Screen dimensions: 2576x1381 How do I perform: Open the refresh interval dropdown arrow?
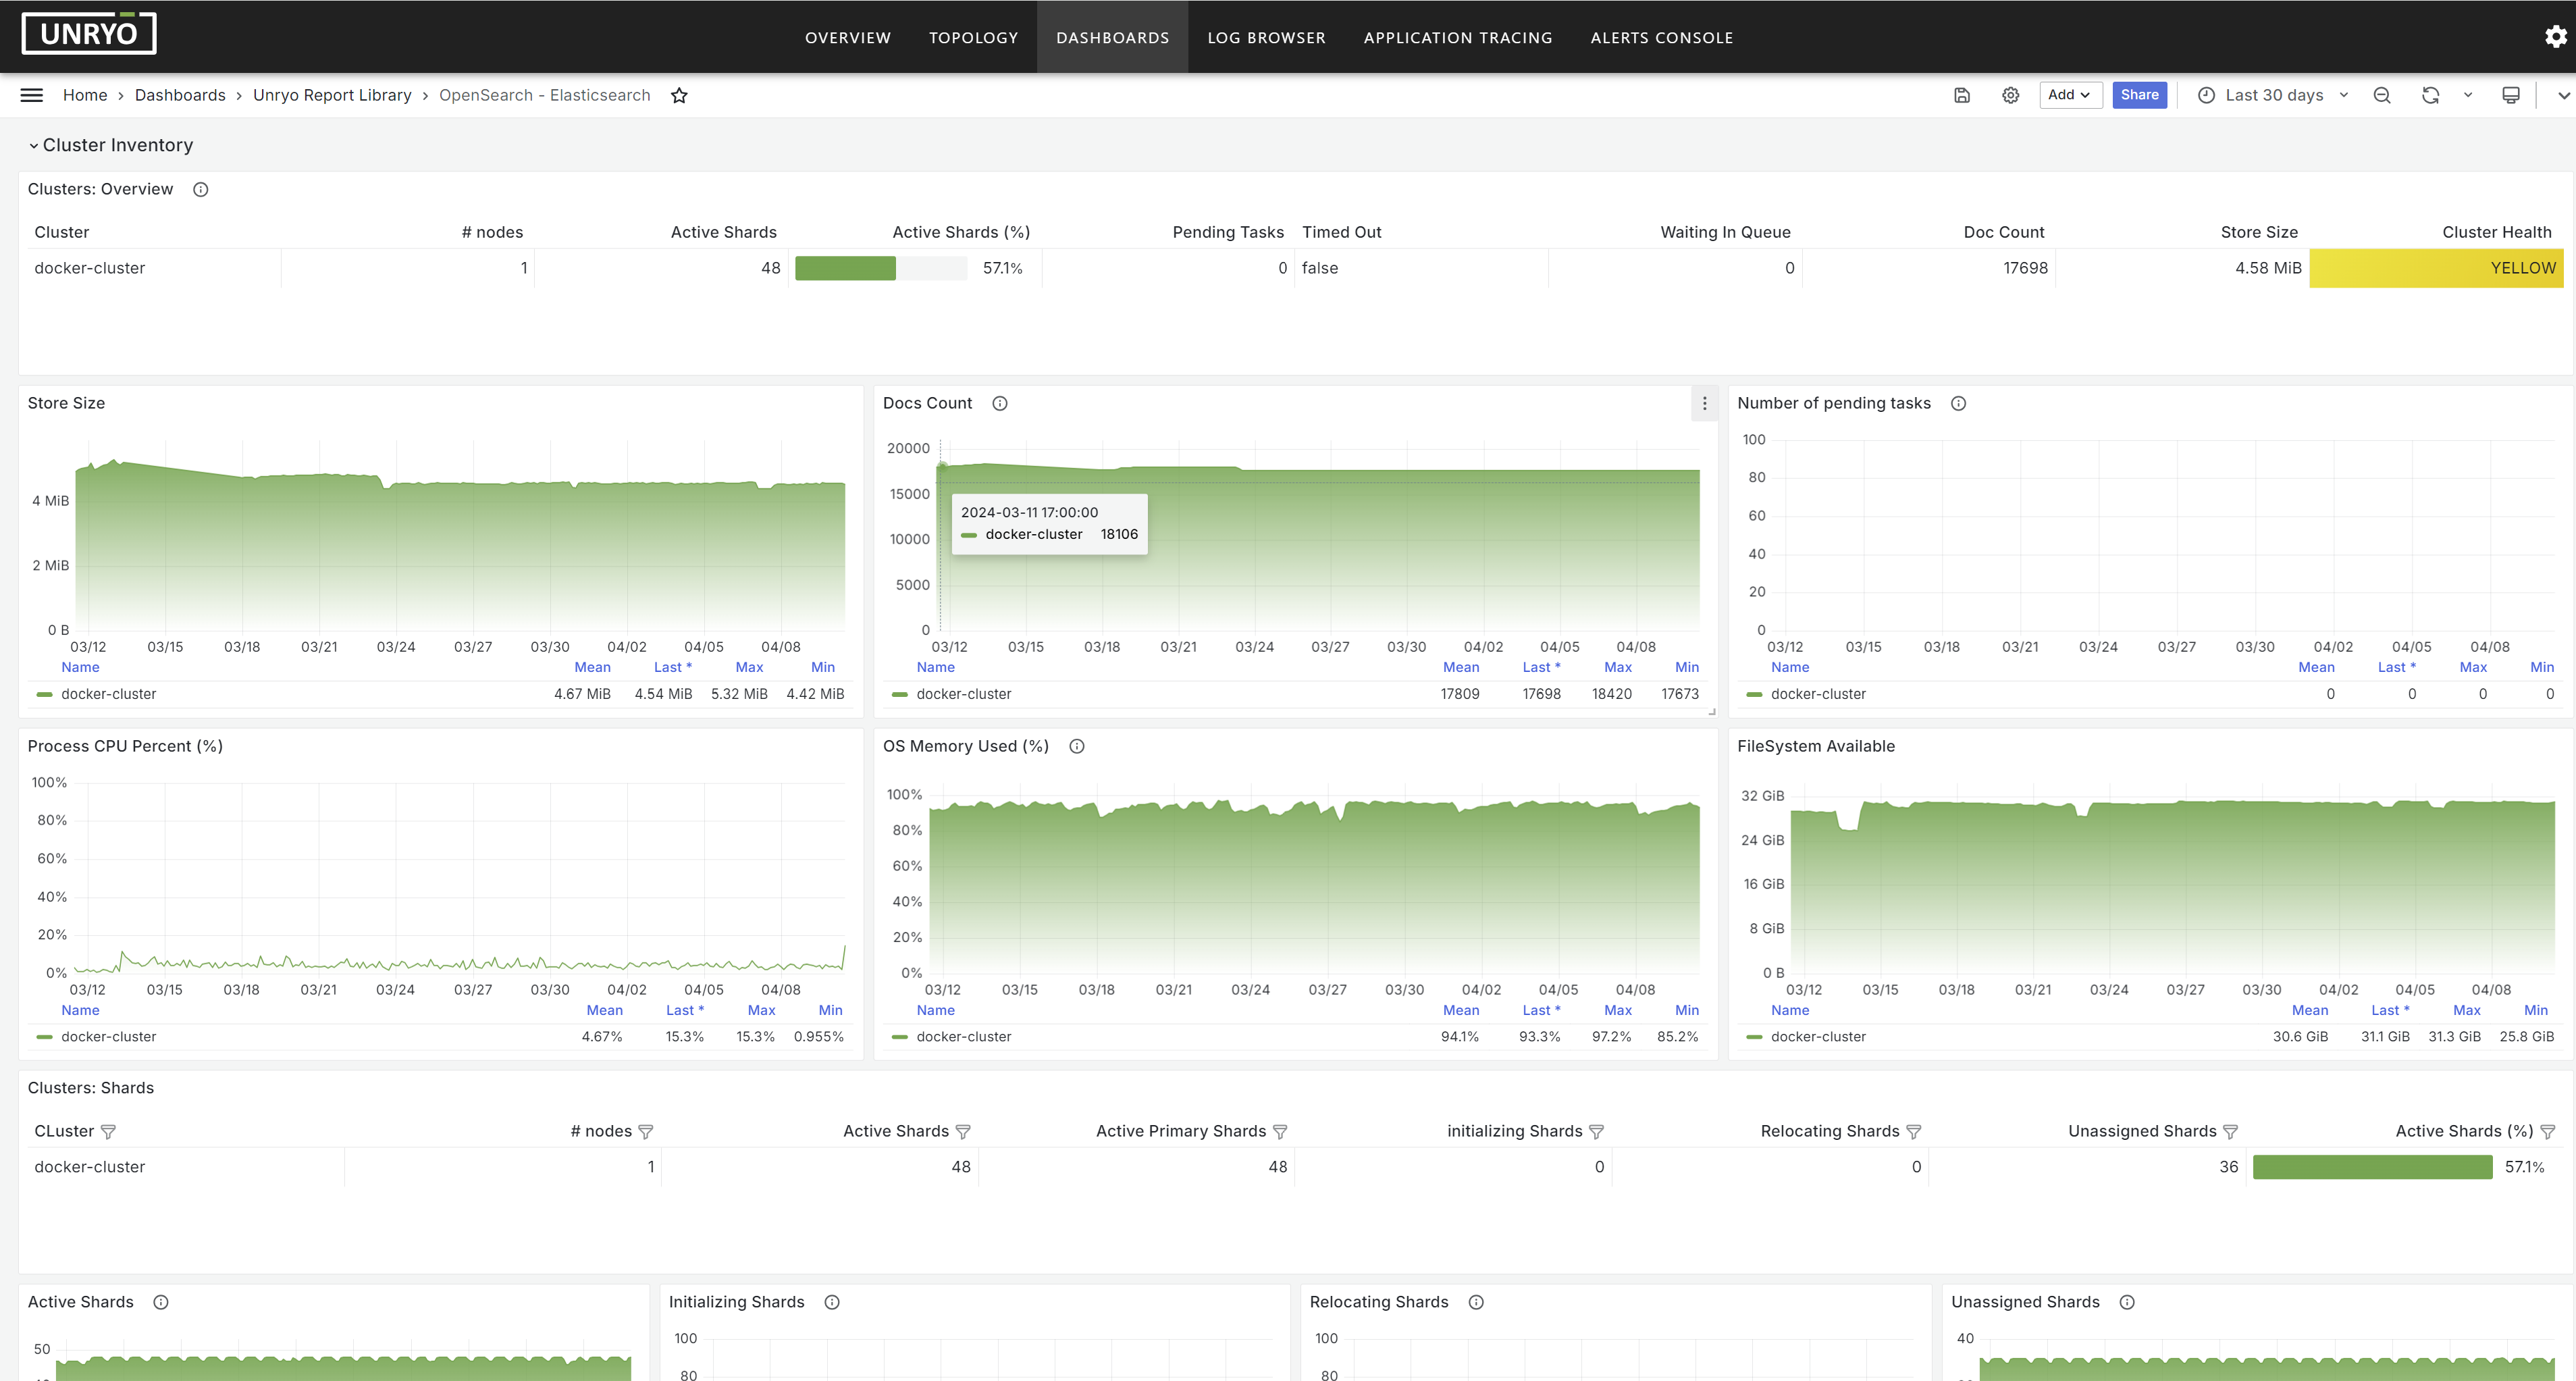coord(2467,95)
